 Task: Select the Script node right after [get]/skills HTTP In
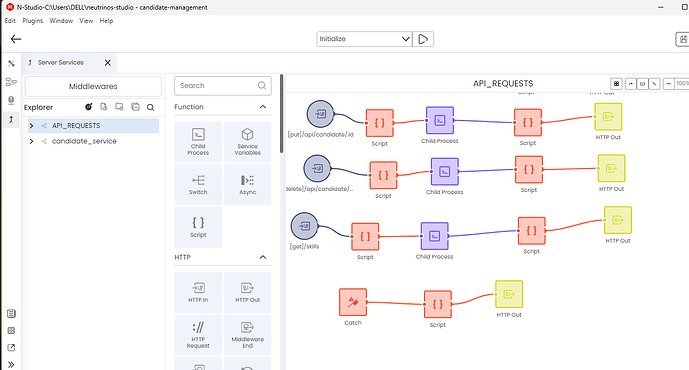(x=365, y=236)
